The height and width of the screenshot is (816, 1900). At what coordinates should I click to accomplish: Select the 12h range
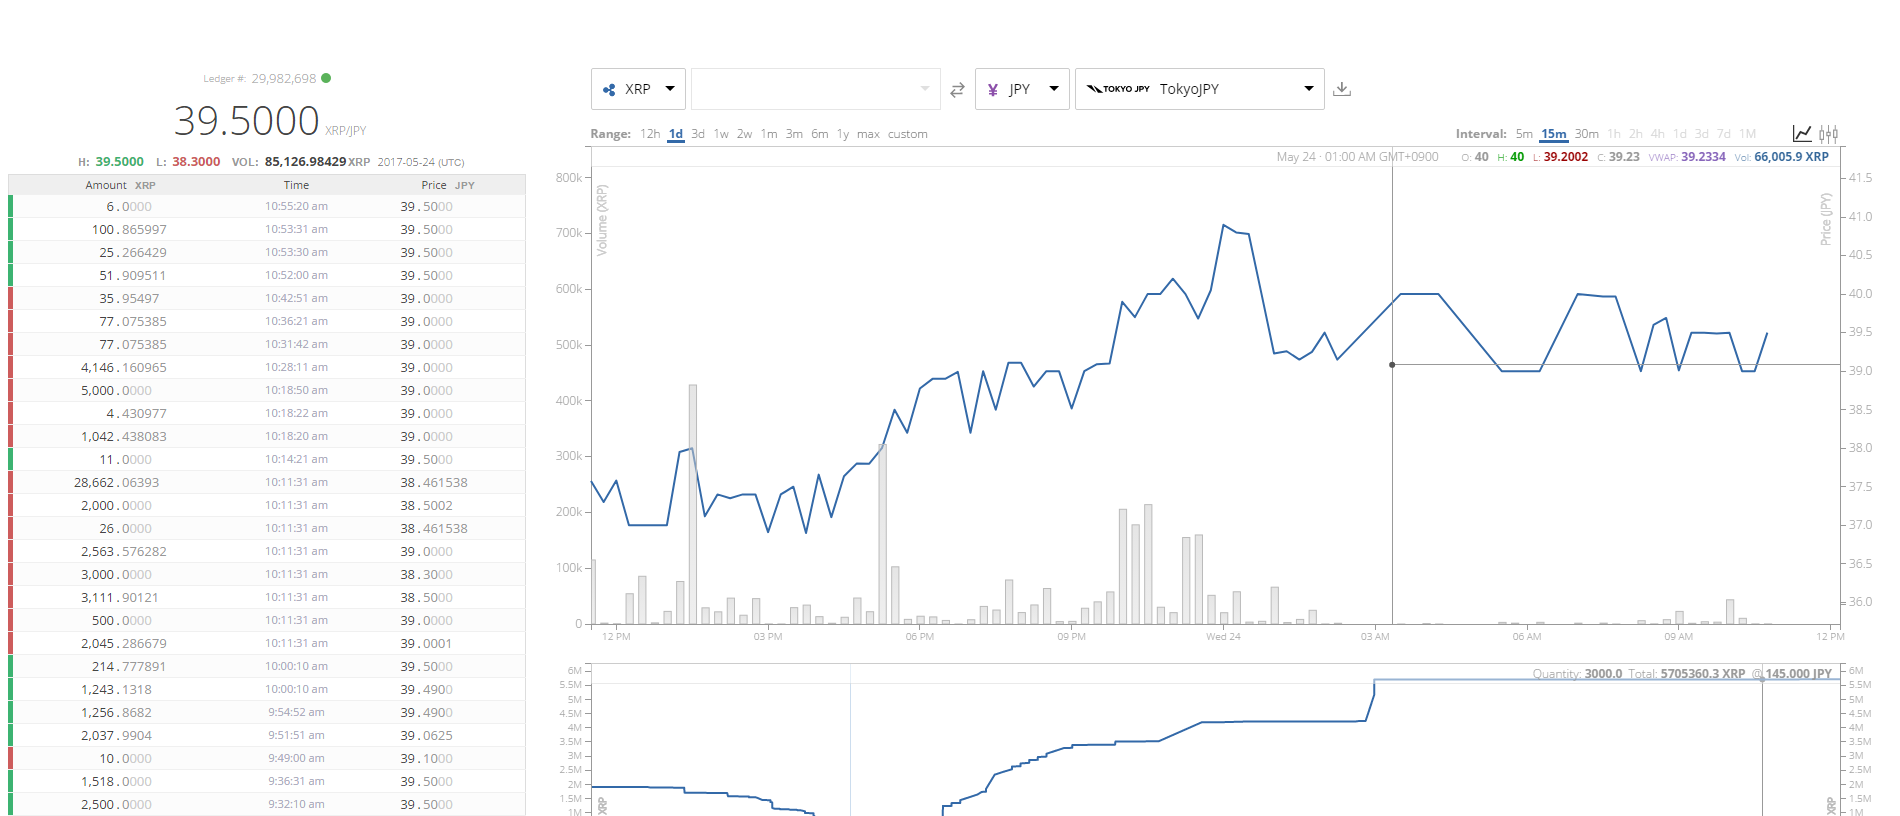point(650,134)
